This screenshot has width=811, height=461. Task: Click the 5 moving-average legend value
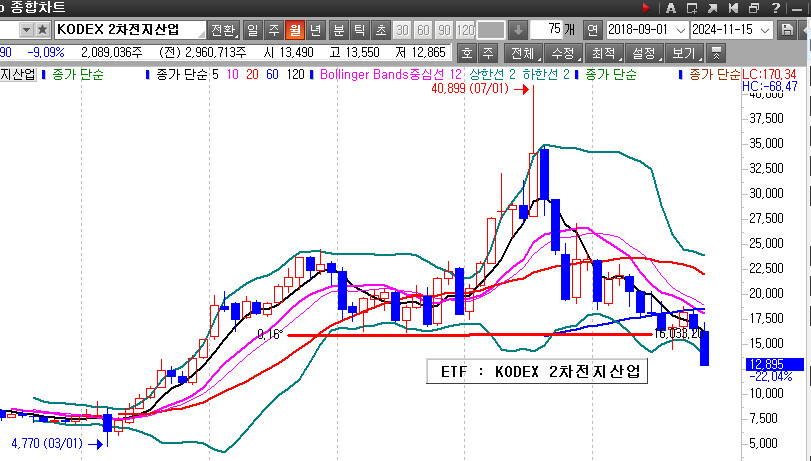215,74
